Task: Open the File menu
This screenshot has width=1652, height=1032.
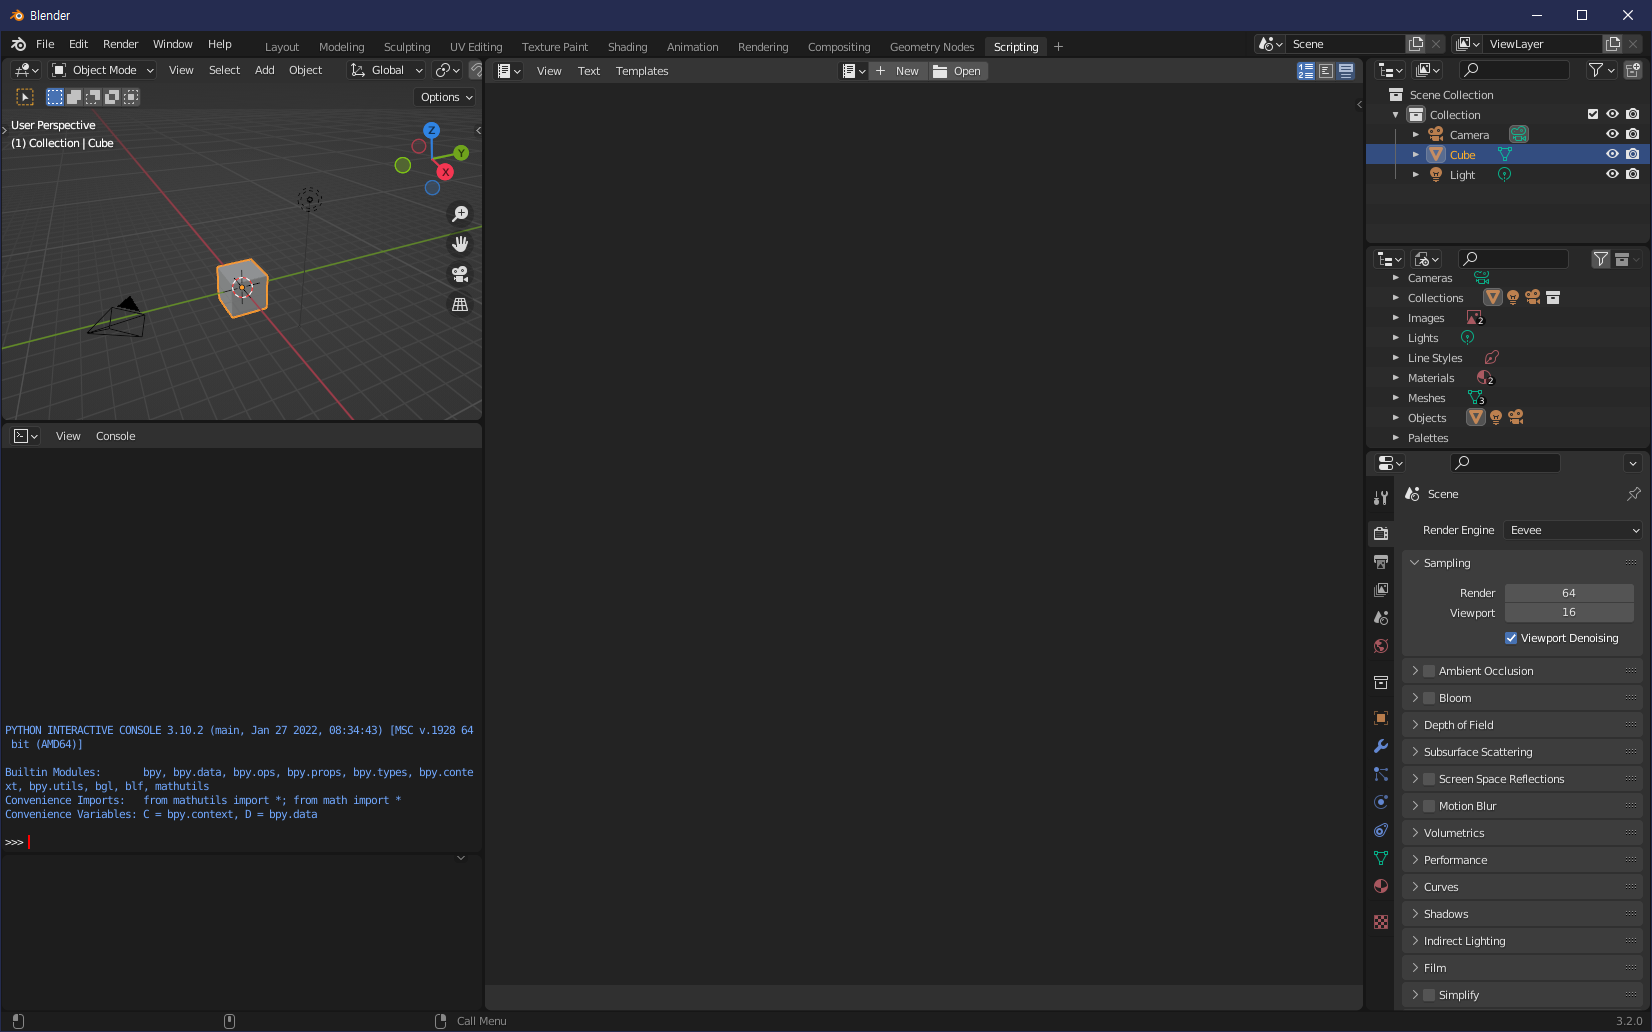Action: [45, 44]
